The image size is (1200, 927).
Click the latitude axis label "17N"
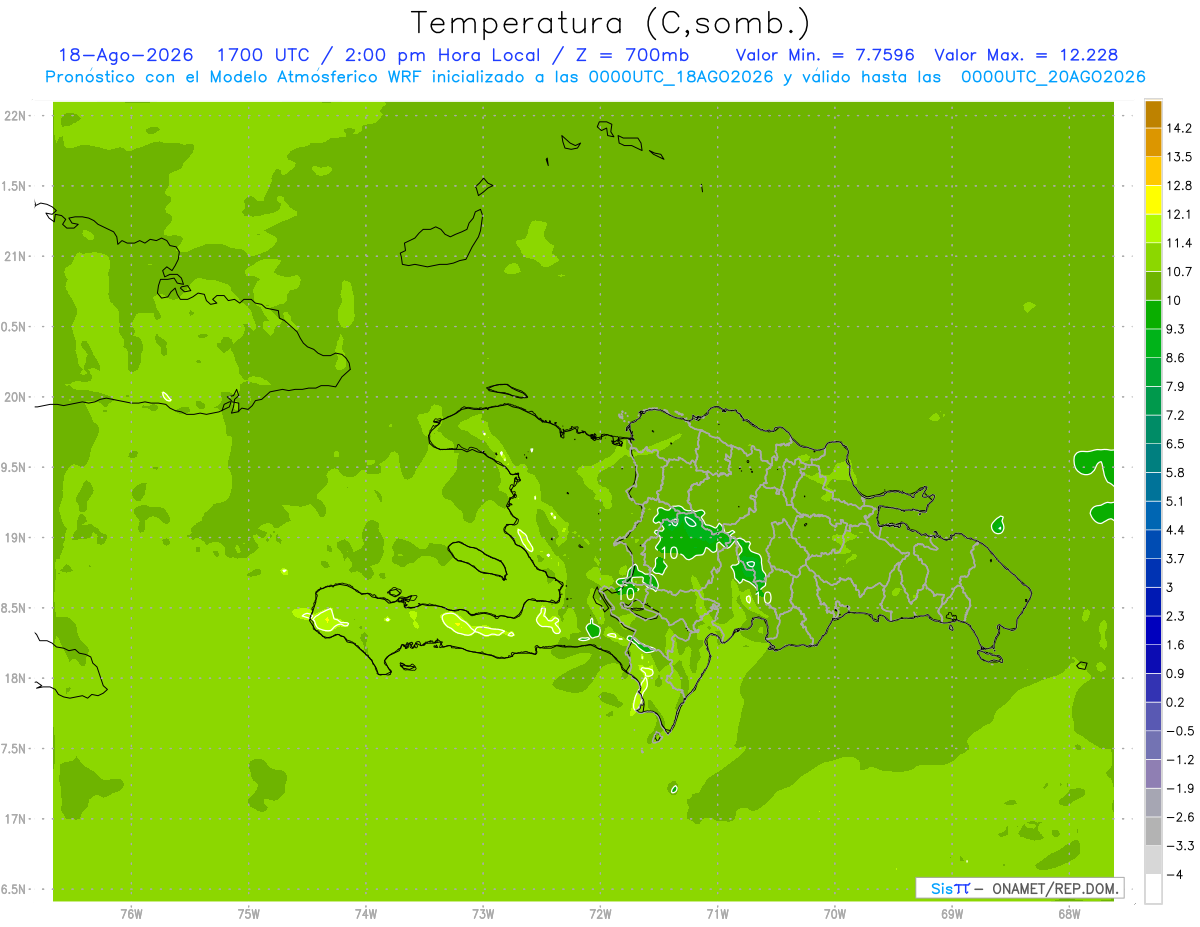coord(16,819)
